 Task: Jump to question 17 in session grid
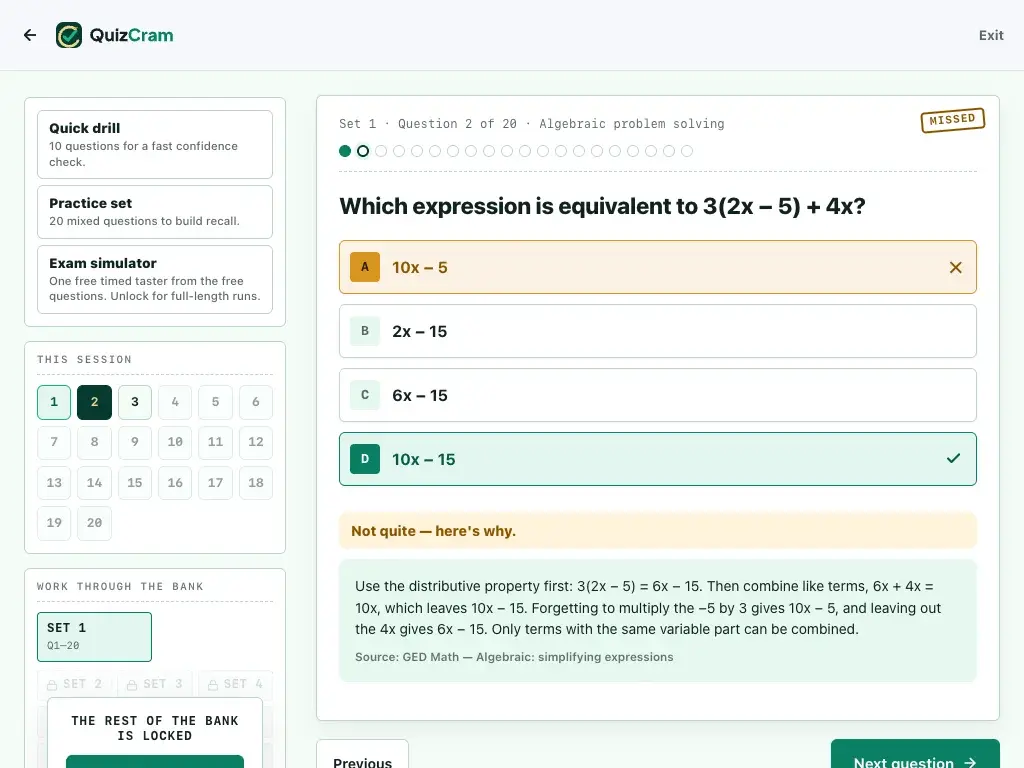point(216,483)
